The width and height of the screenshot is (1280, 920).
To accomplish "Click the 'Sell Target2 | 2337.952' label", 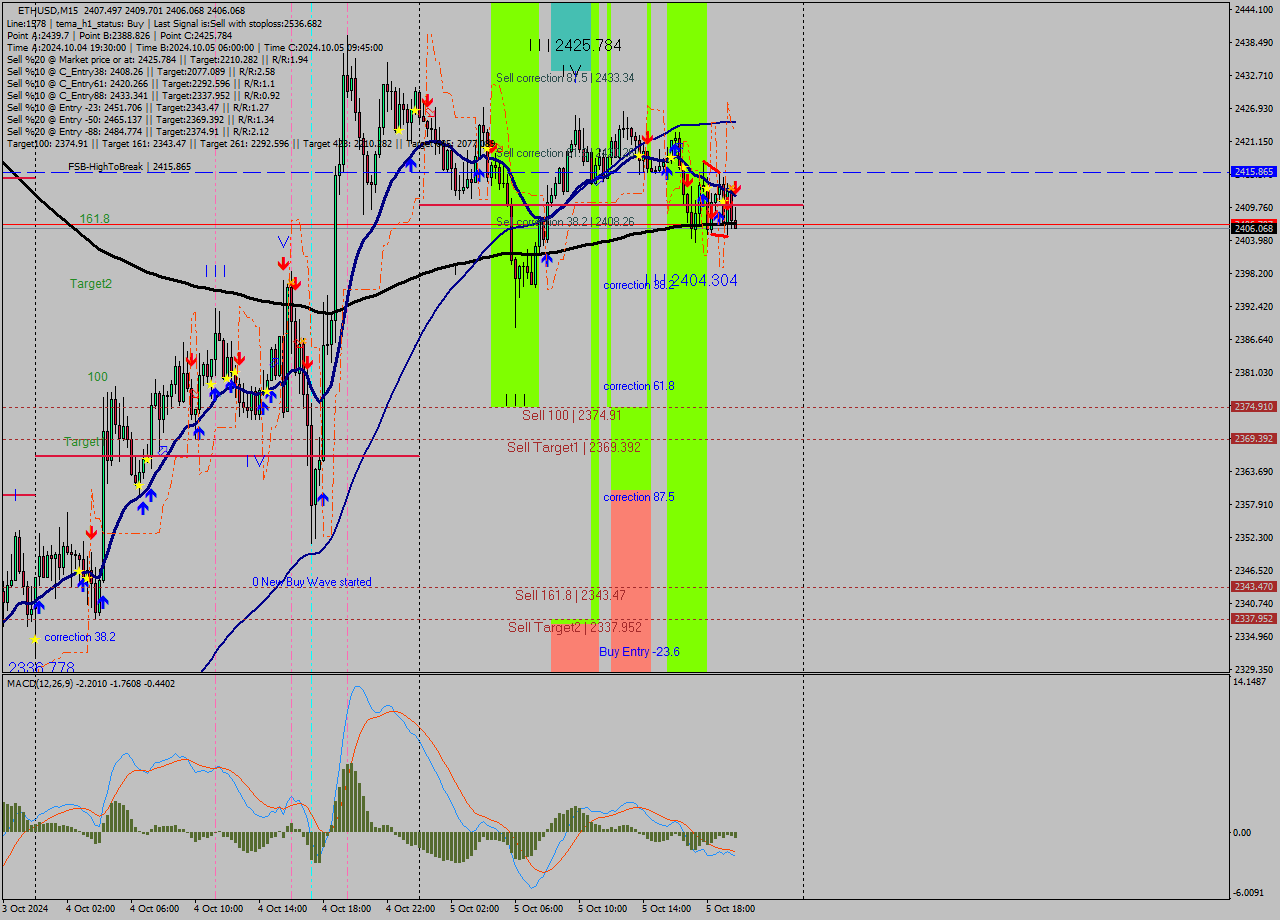I will [x=574, y=627].
